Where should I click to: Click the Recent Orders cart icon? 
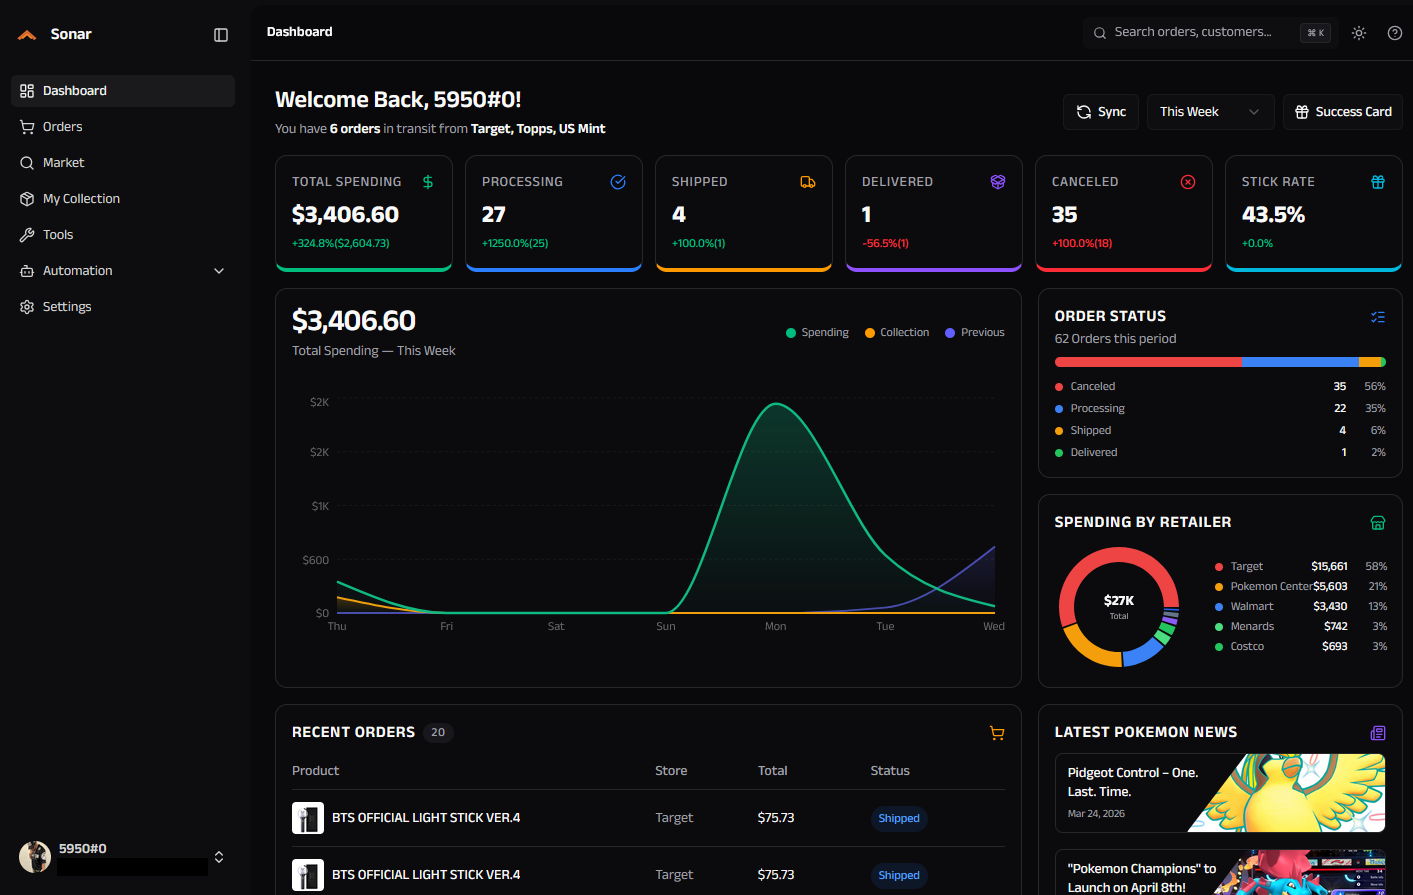click(997, 733)
